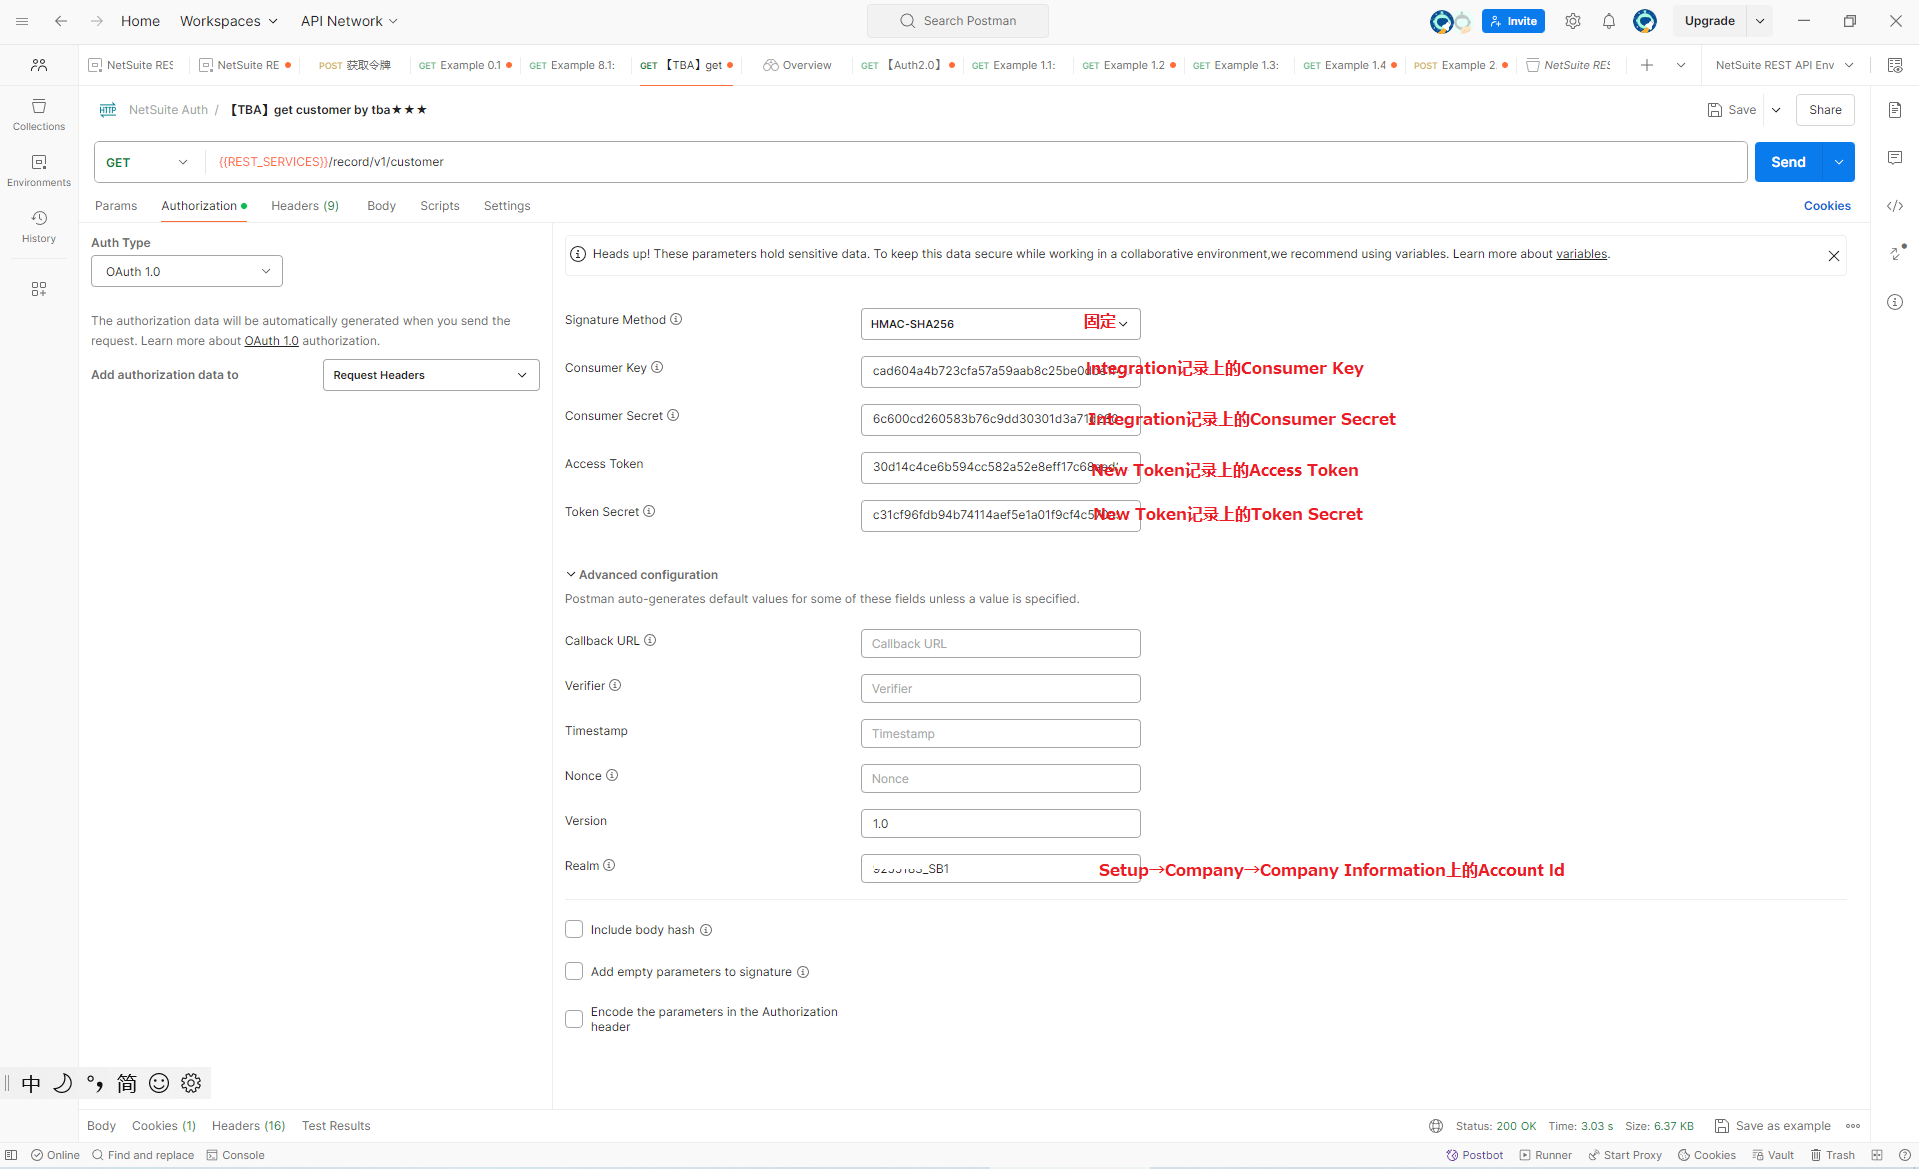Open the configure sidebar grid icon
Viewport: 1919px width, 1169px height.
[39, 289]
